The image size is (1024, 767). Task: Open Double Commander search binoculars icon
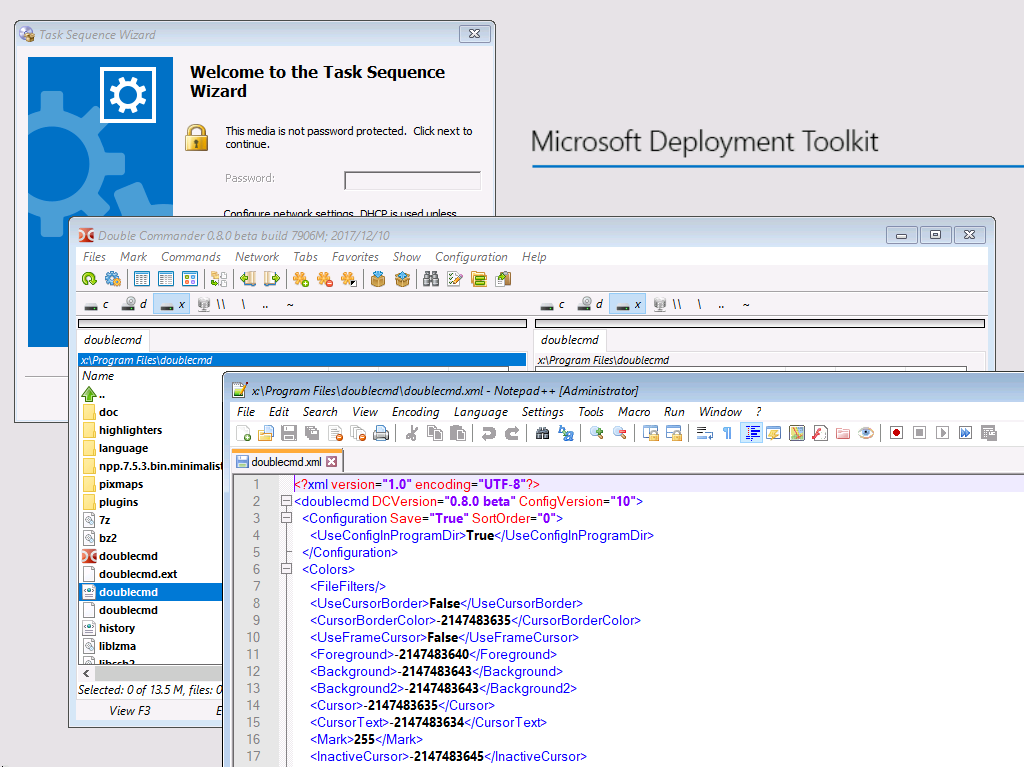tap(431, 280)
